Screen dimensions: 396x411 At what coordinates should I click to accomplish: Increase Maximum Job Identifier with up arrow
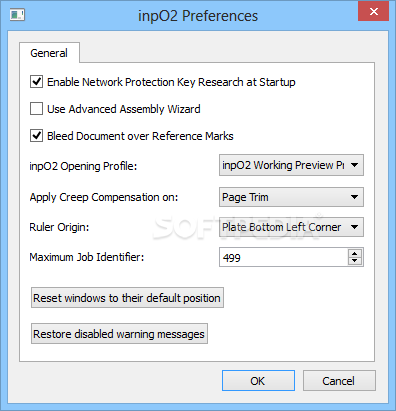pos(355,253)
